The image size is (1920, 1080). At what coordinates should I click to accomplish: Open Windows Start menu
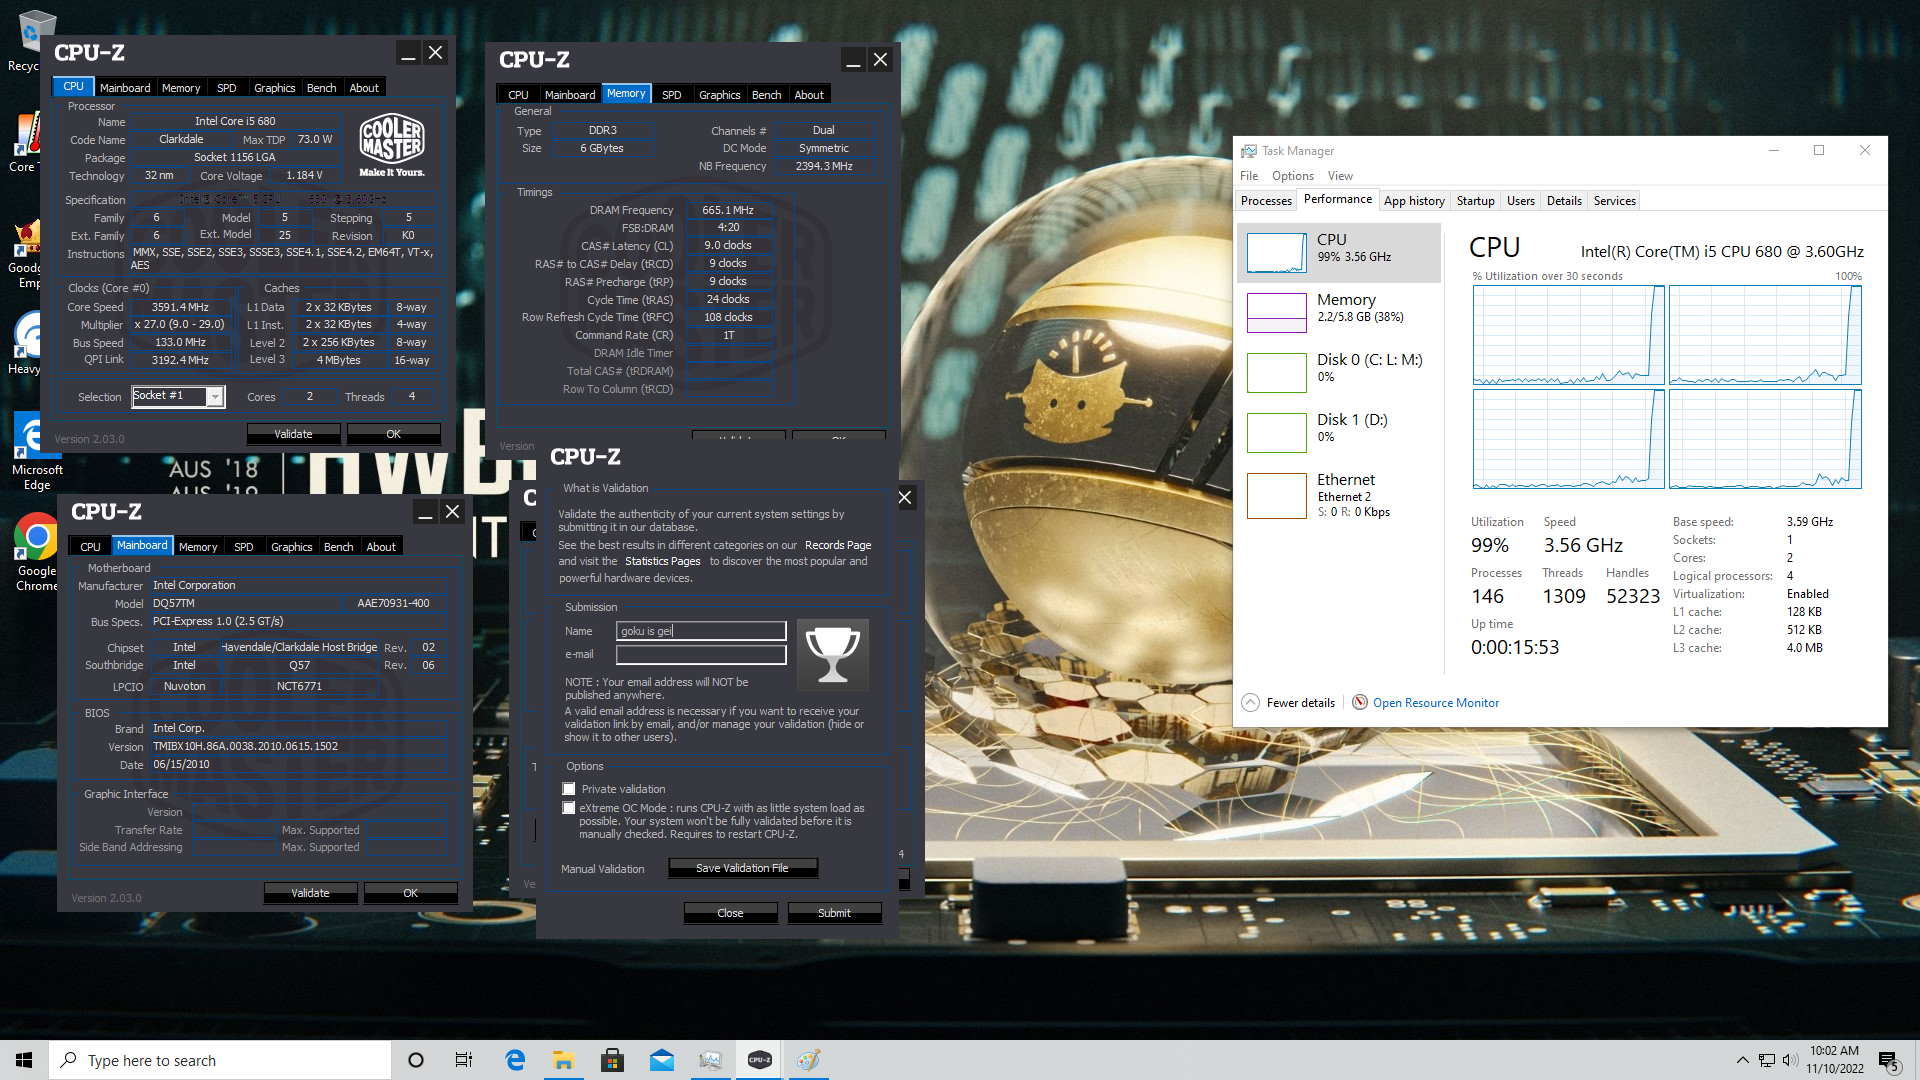[x=24, y=1060]
